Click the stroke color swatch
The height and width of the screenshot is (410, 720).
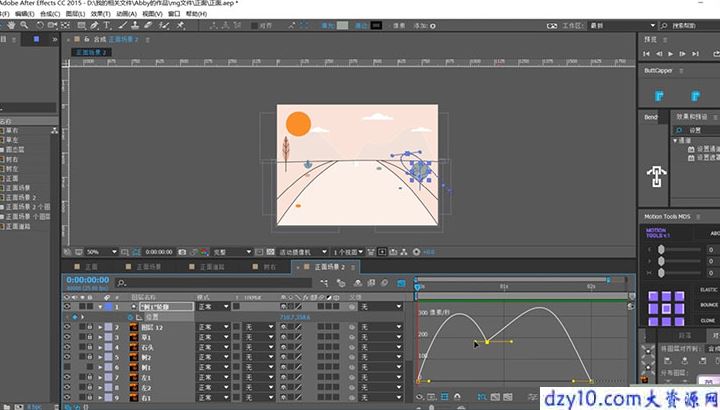tap(376, 26)
